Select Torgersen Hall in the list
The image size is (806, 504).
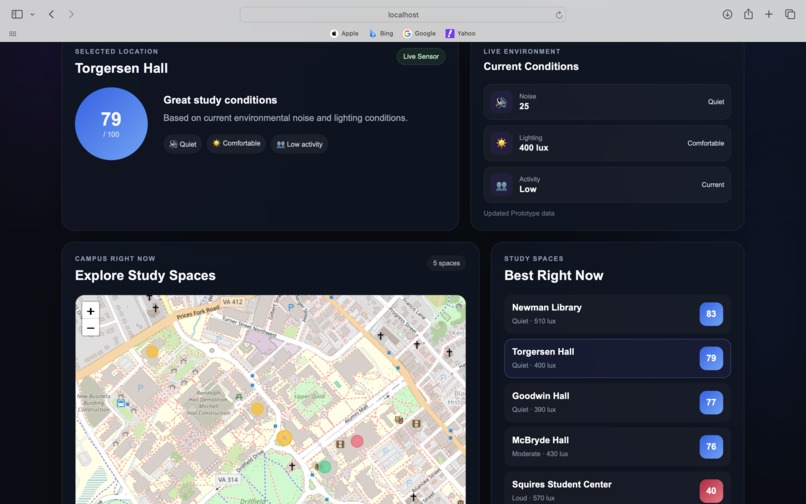[617, 358]
